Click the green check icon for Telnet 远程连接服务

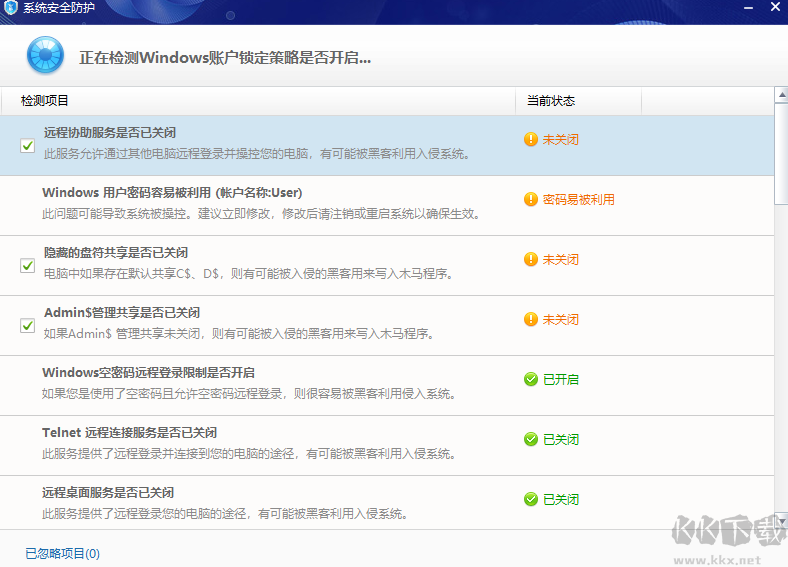click(x=531, y=440)
